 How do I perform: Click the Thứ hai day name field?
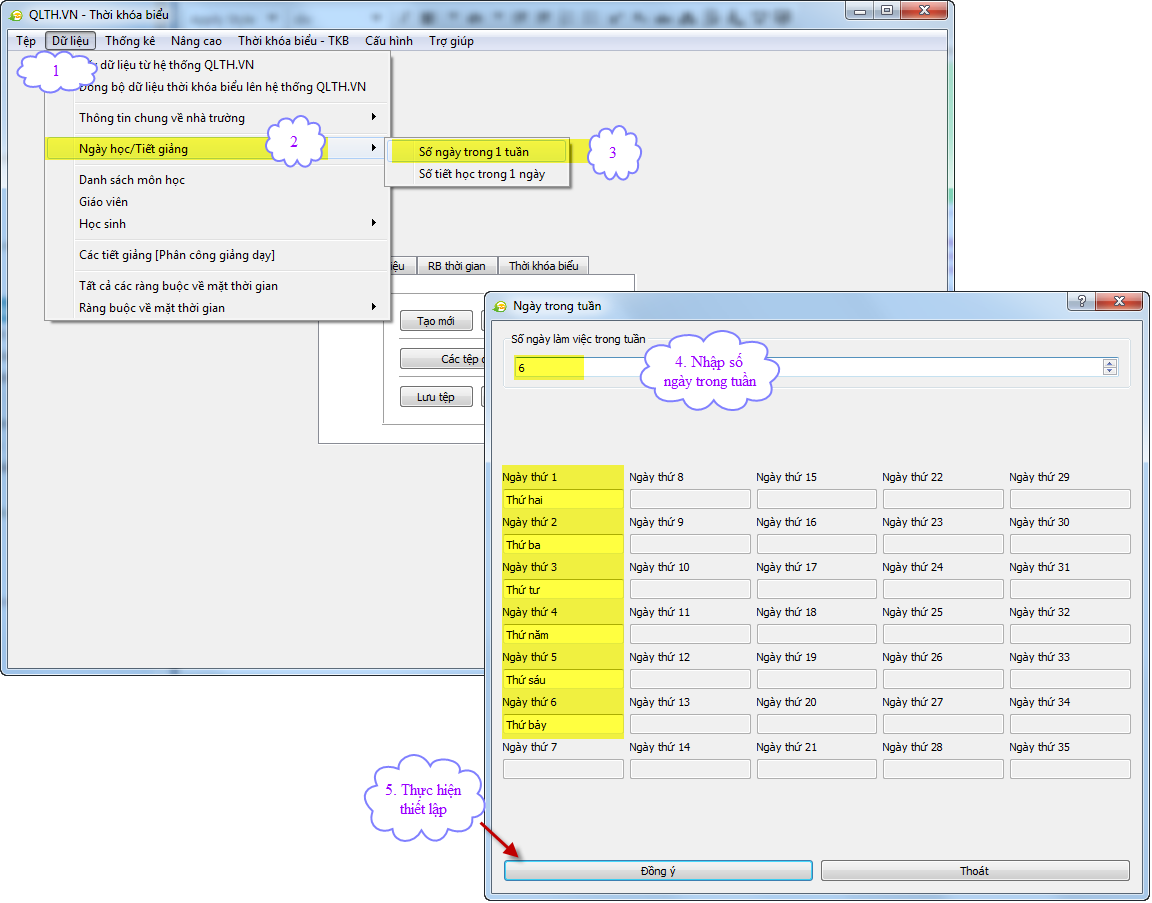click(563, 500)
